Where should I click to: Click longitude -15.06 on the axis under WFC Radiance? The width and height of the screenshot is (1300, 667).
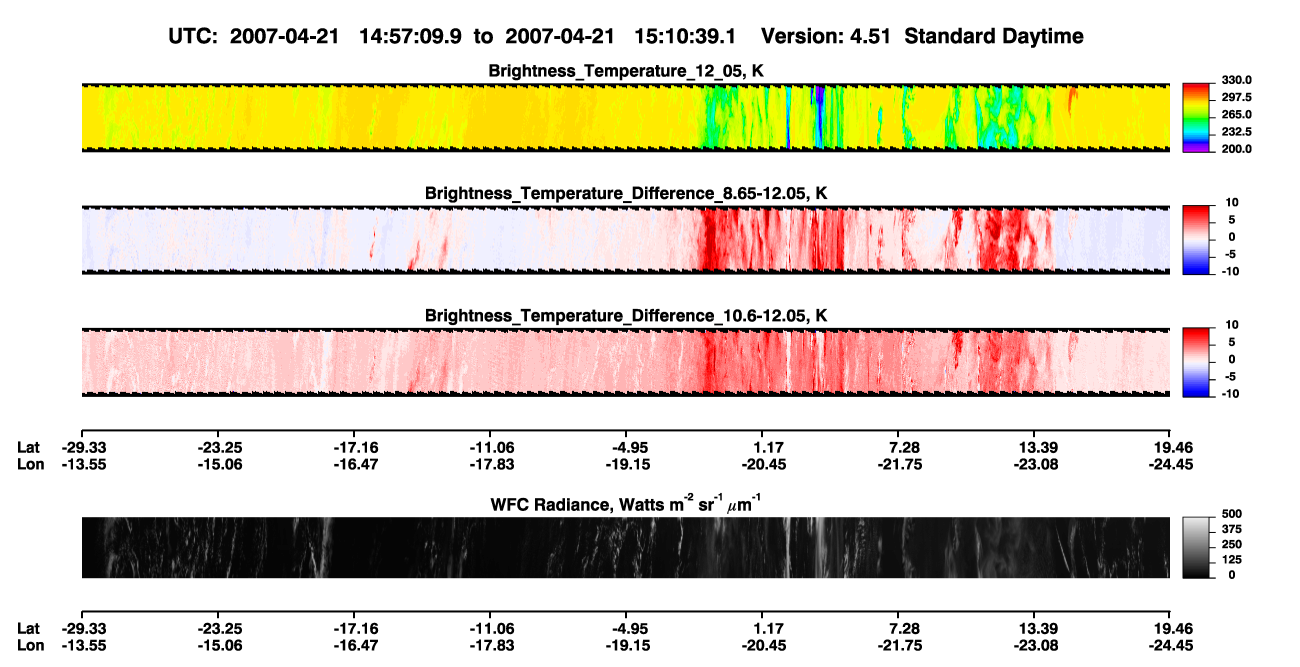tap(218, 645)
